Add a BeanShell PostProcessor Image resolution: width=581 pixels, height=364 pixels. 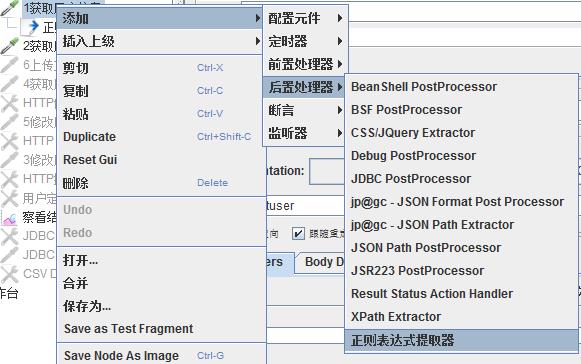(x=461, y=87)
